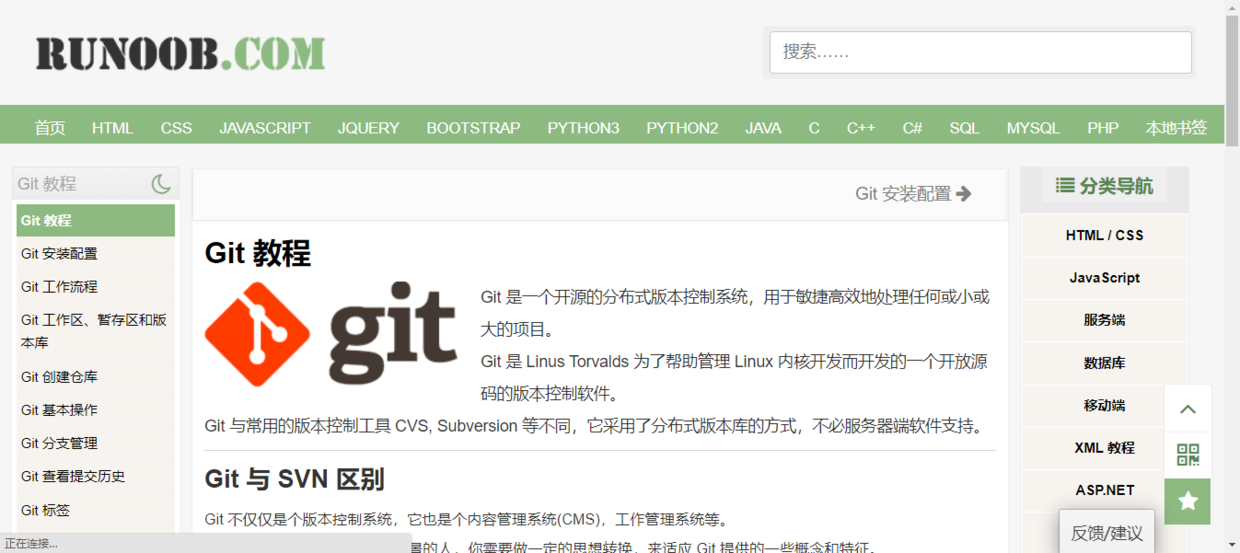Open Git 工作区、暂存区和版本库 sidebar link
Image resolution: width=1240 pixels, height=553 pixels.
[96, 332]
